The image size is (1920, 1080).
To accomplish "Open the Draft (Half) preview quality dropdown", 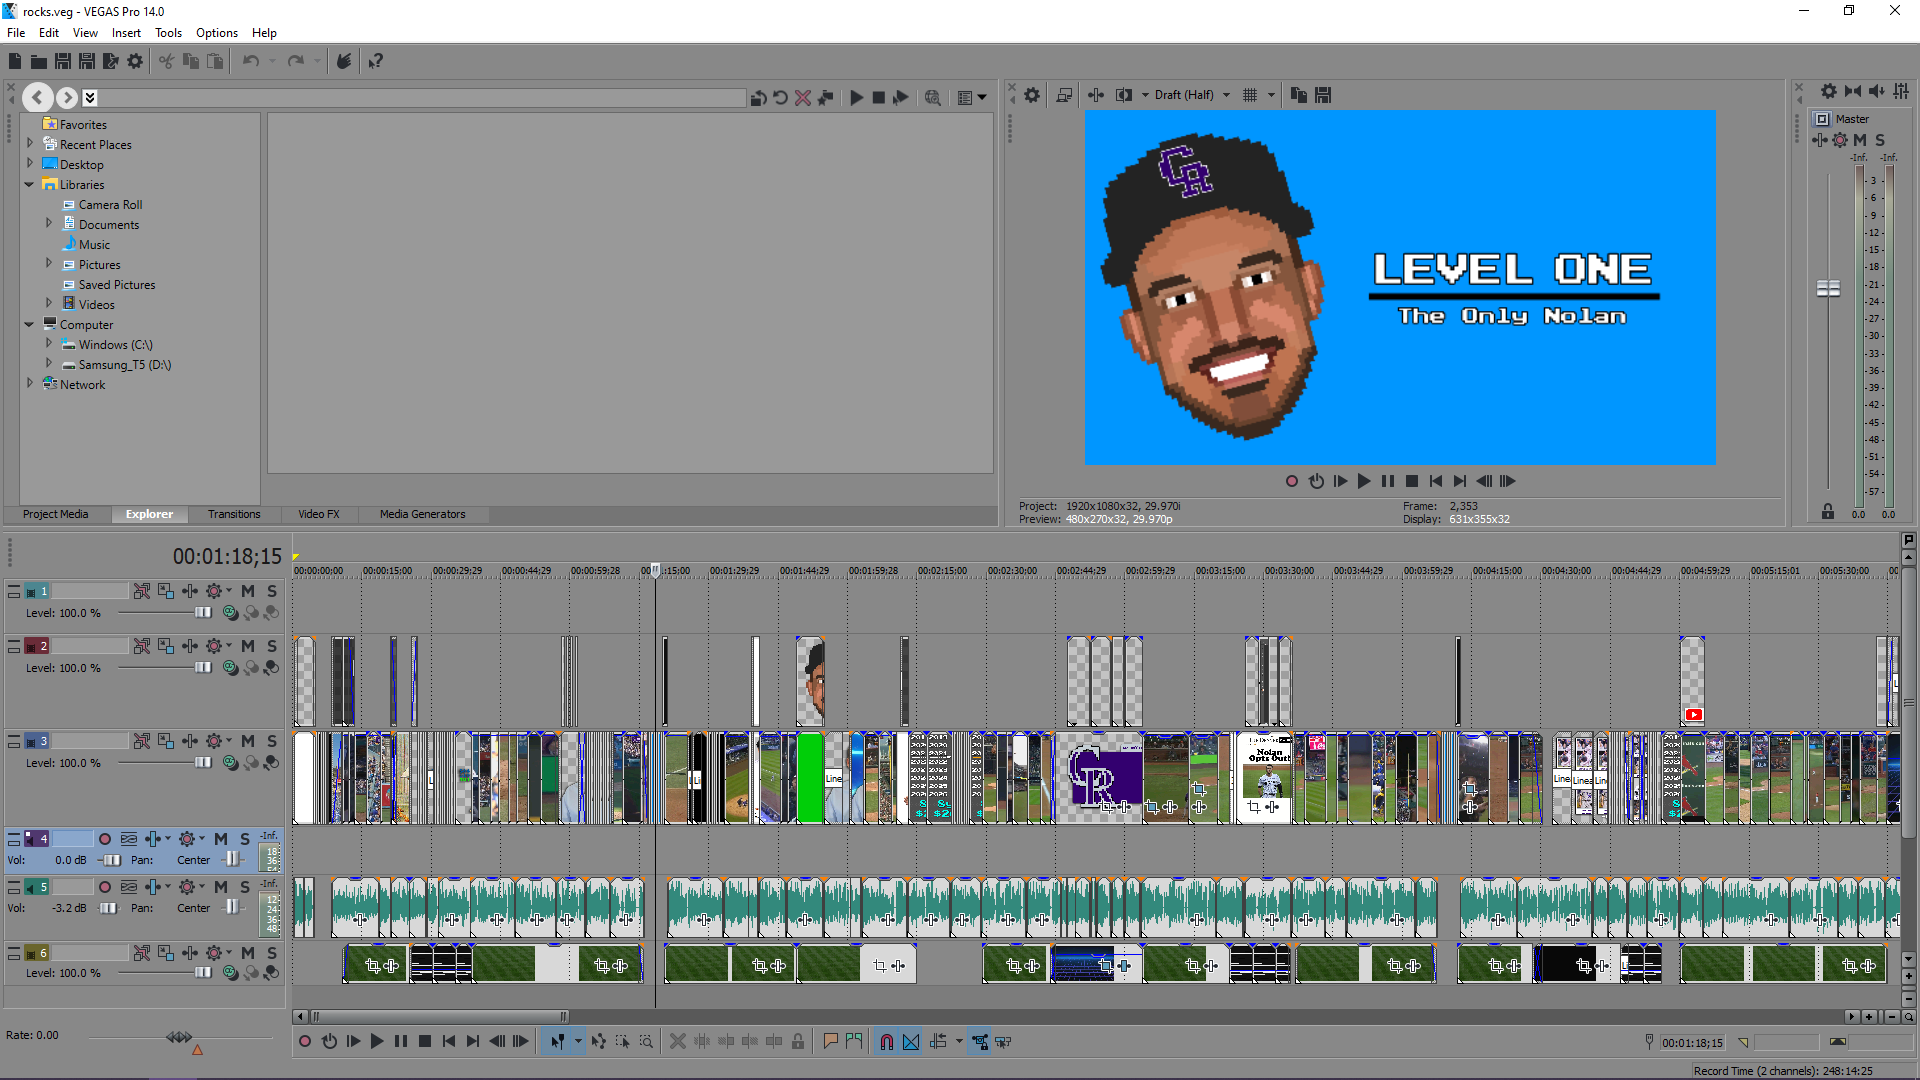I will point(1192,95).
